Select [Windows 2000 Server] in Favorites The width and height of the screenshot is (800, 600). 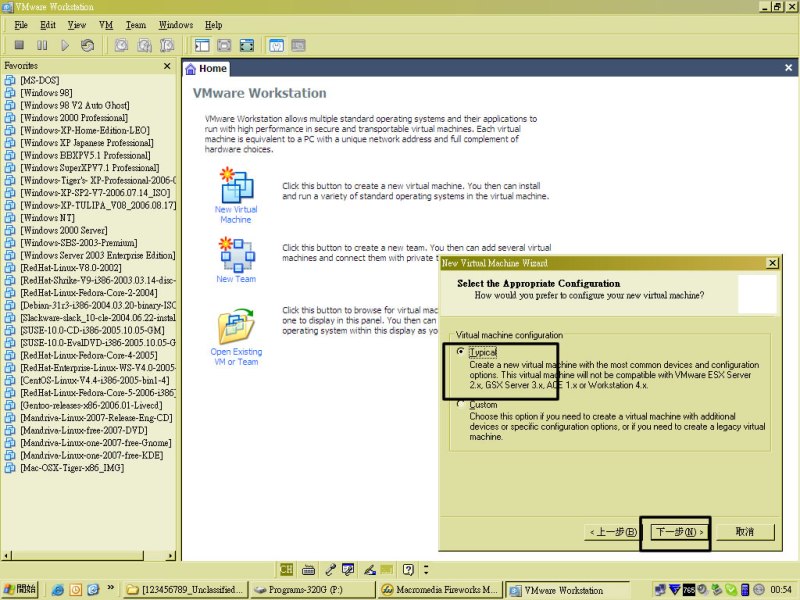[x=64, y=230]
